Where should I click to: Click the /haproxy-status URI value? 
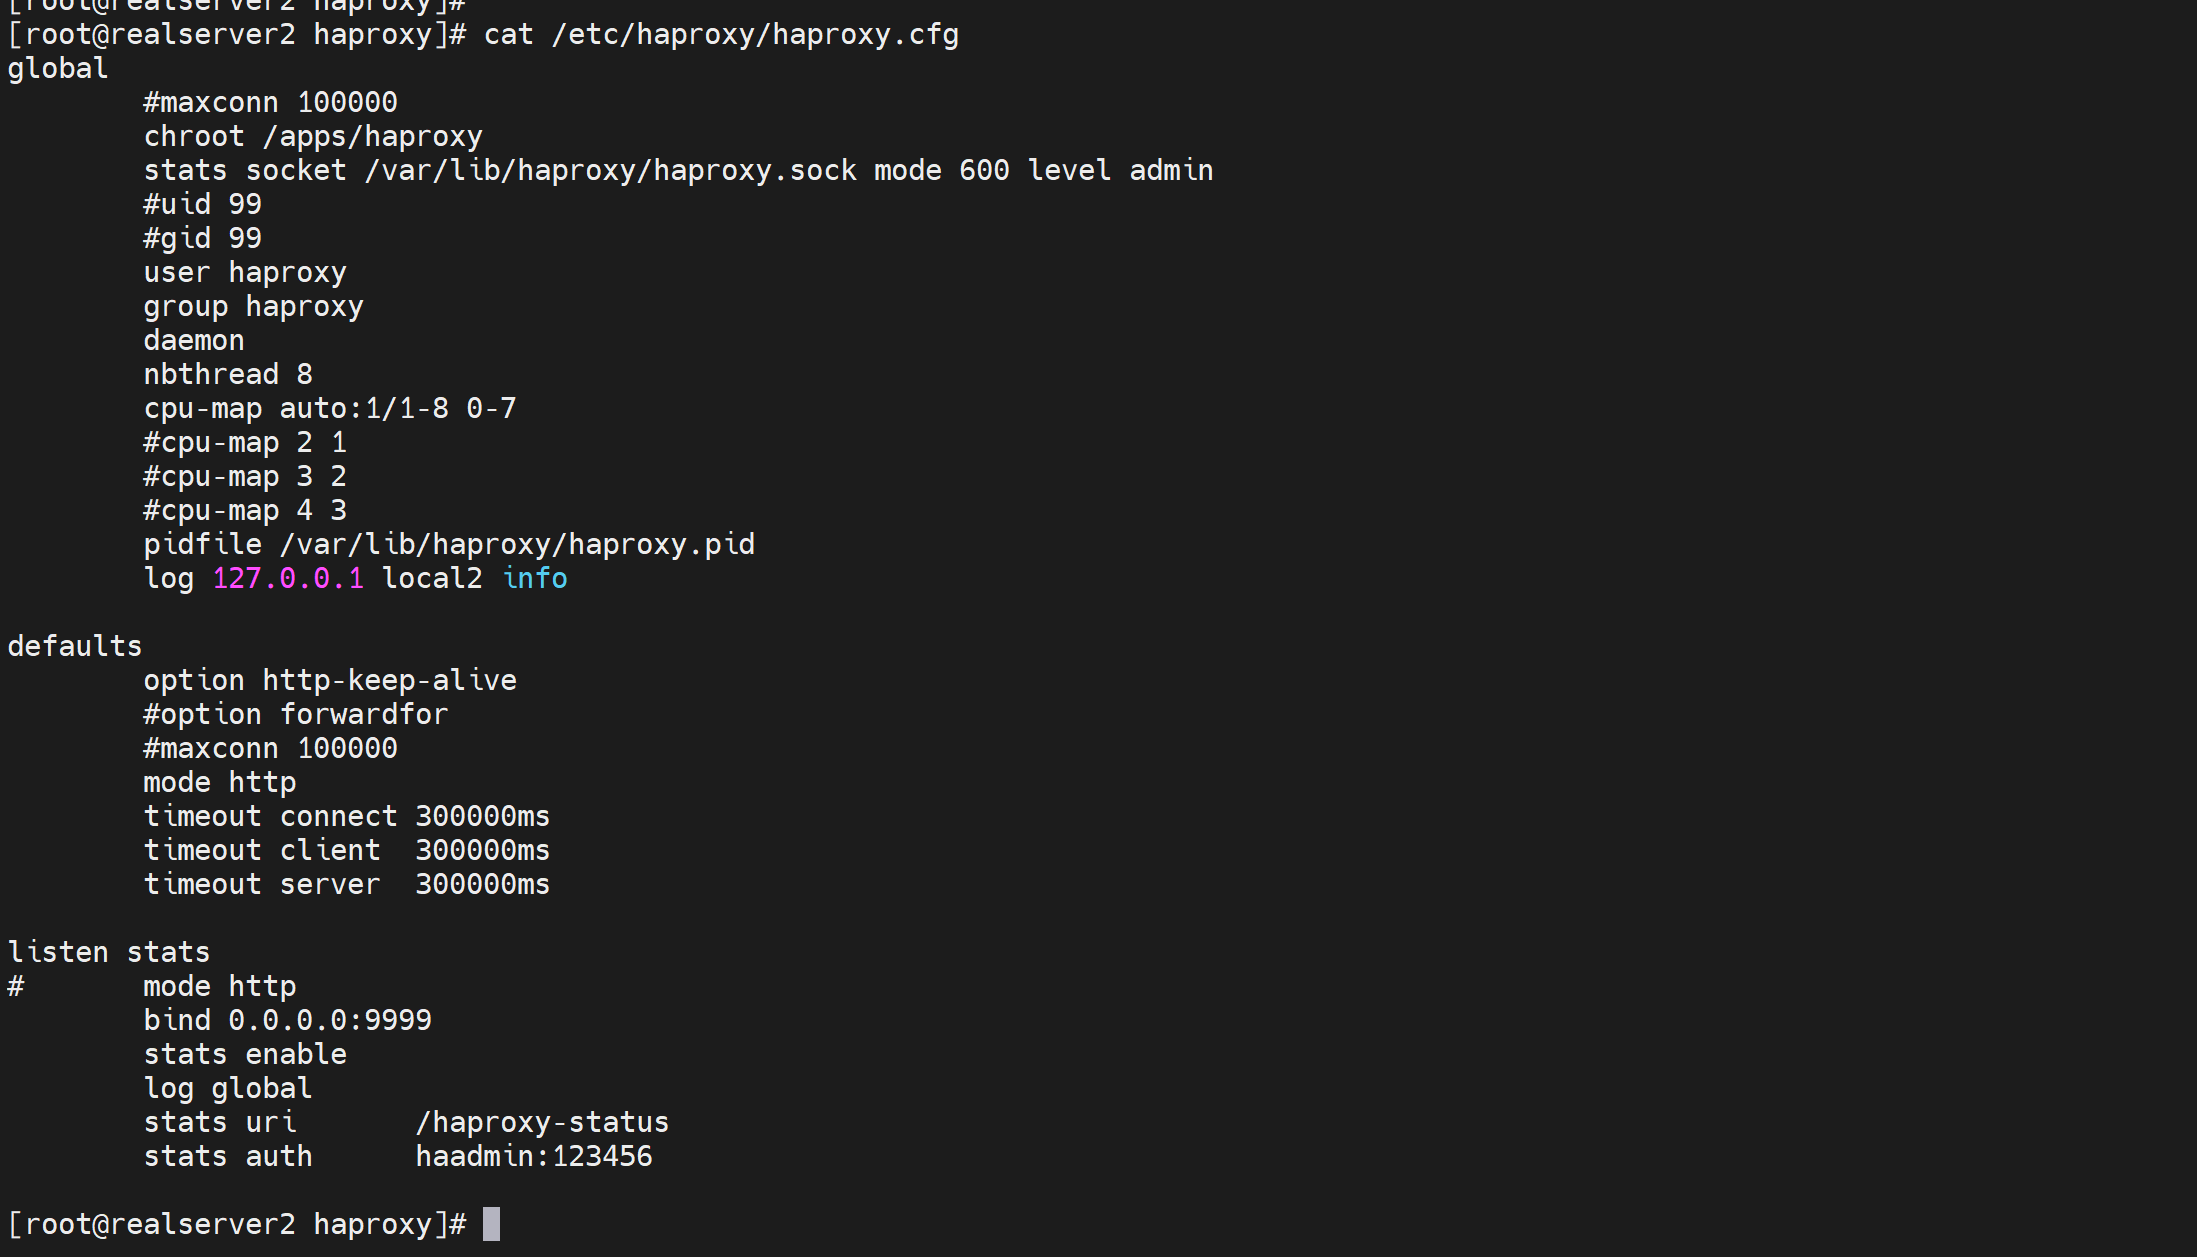click(542, 1122)
